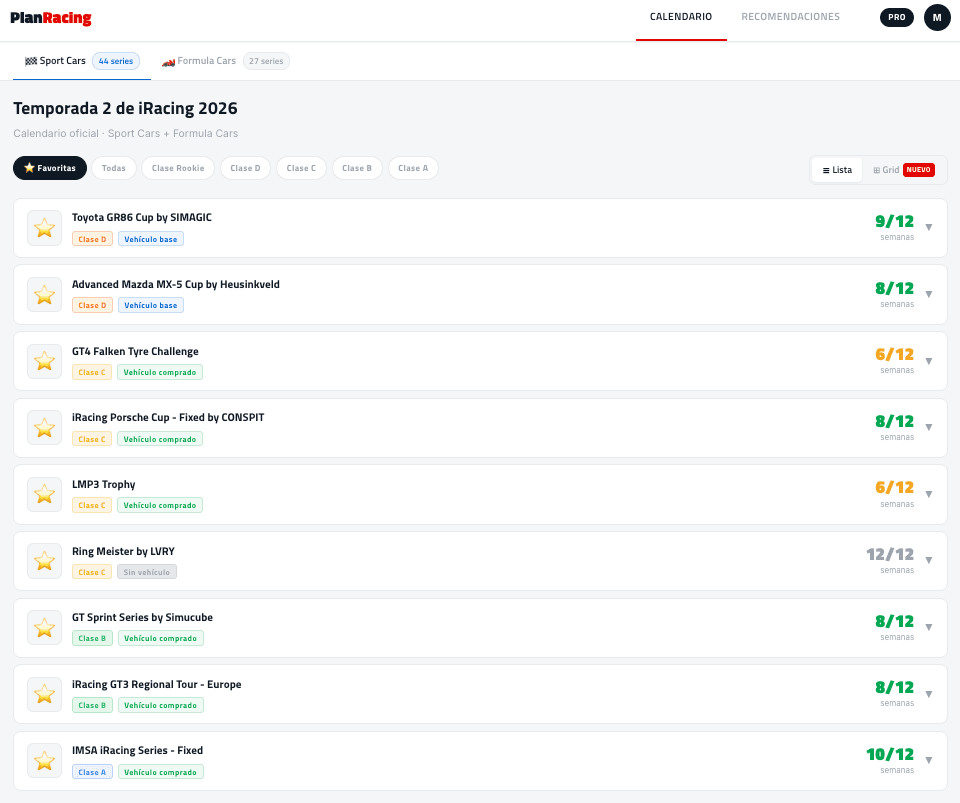The image size is (960, 803).
Task: Click the PlanRacing logo
Action: pos(51,18)
